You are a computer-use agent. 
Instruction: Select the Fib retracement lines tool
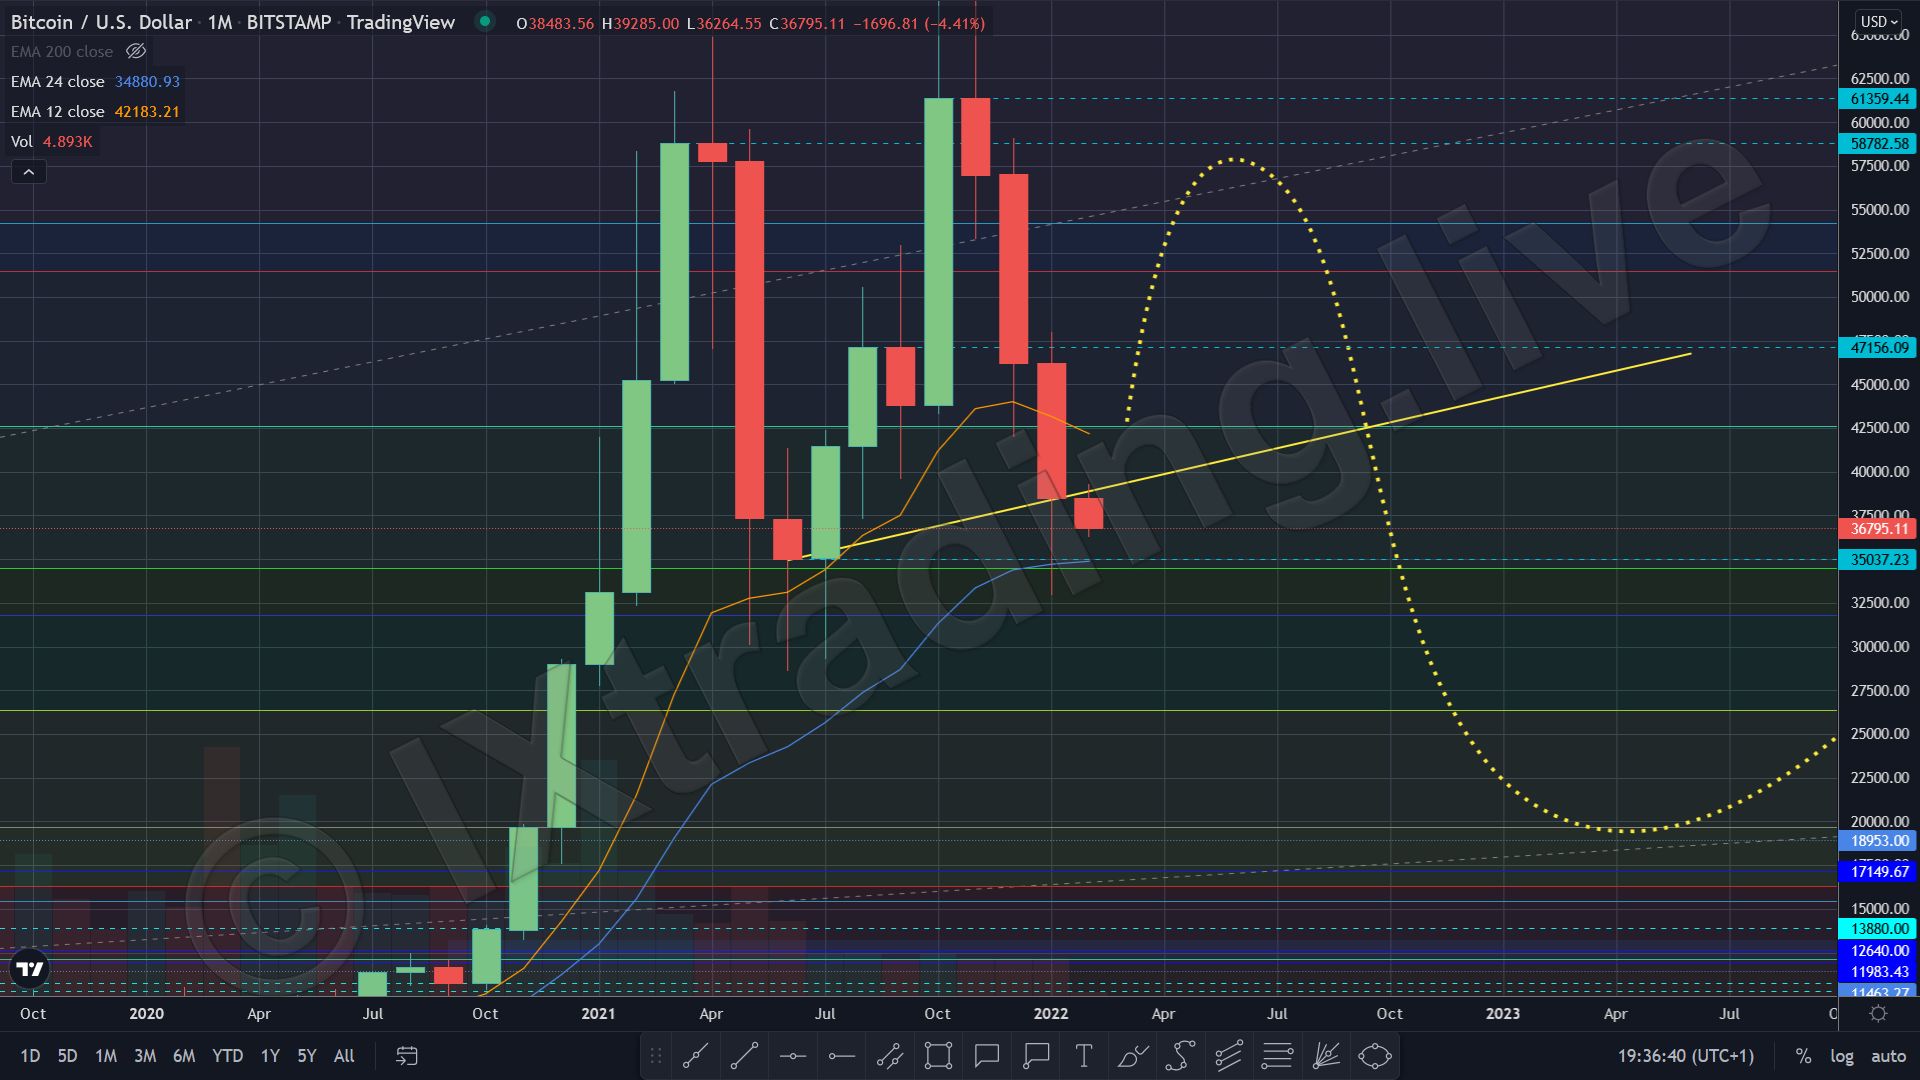(x=1277, y=1056)
